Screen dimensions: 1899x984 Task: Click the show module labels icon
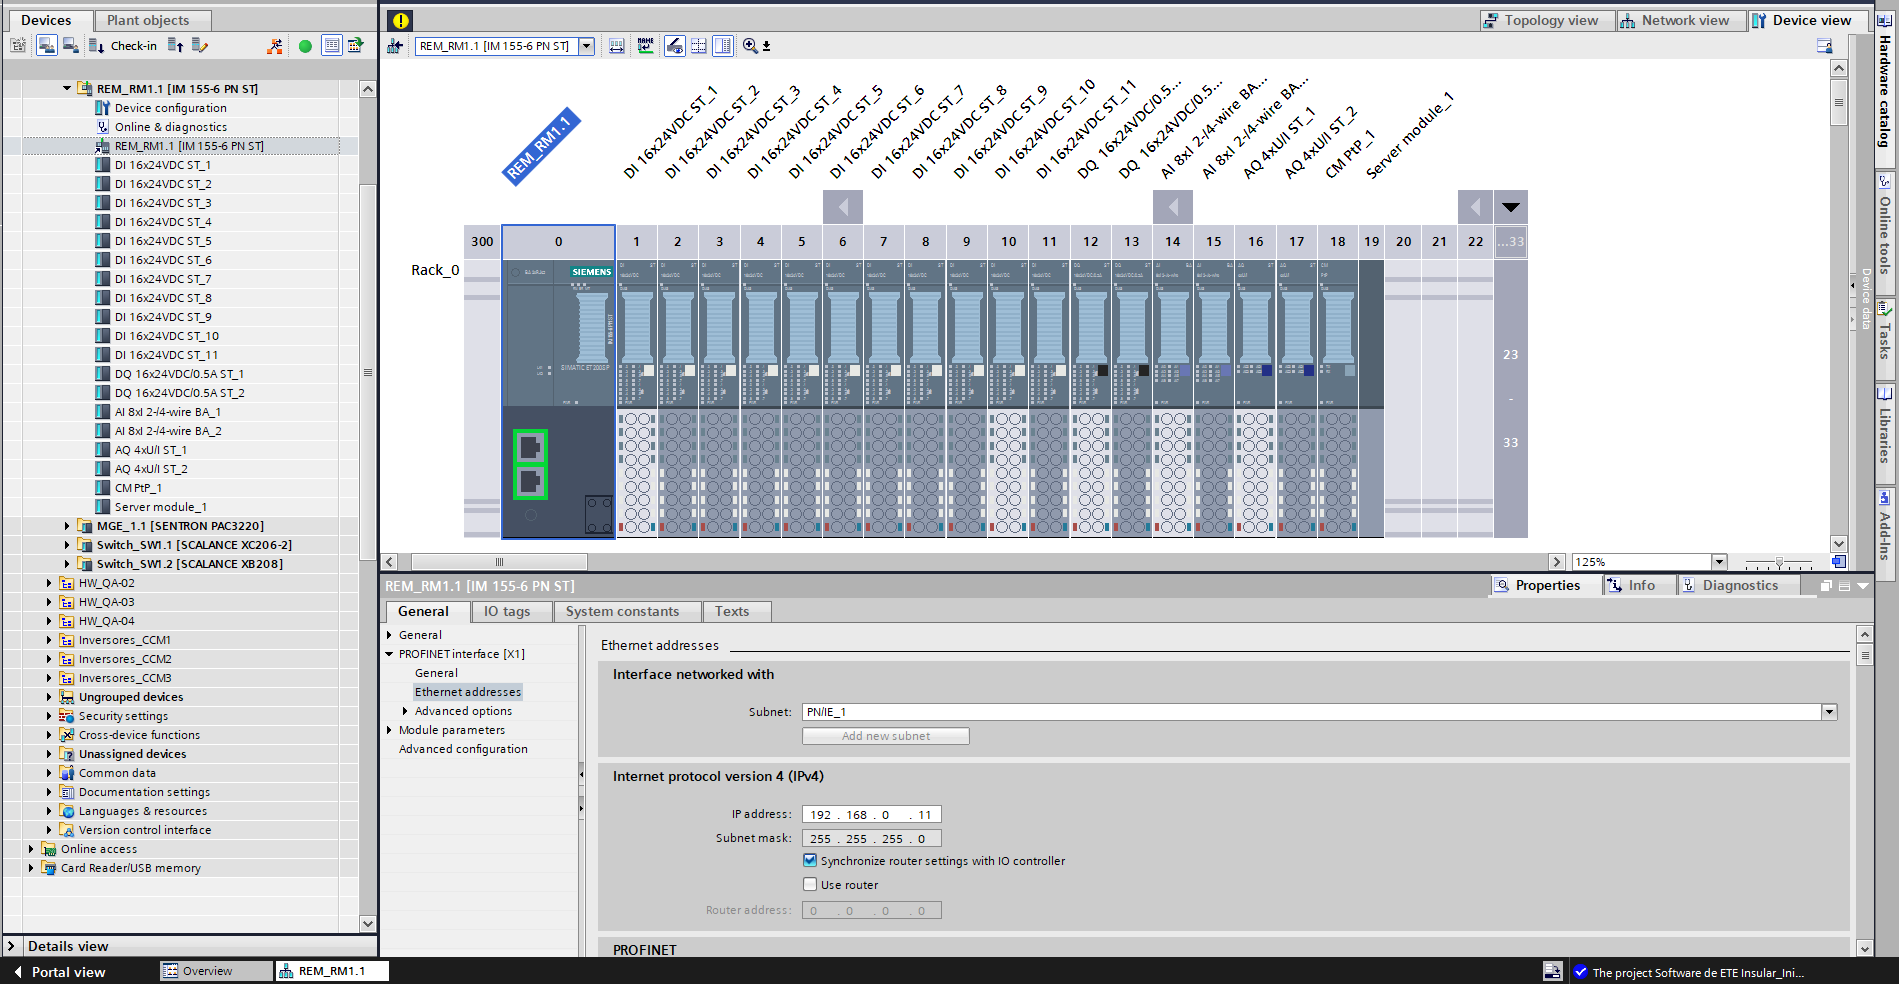point(675,46)
